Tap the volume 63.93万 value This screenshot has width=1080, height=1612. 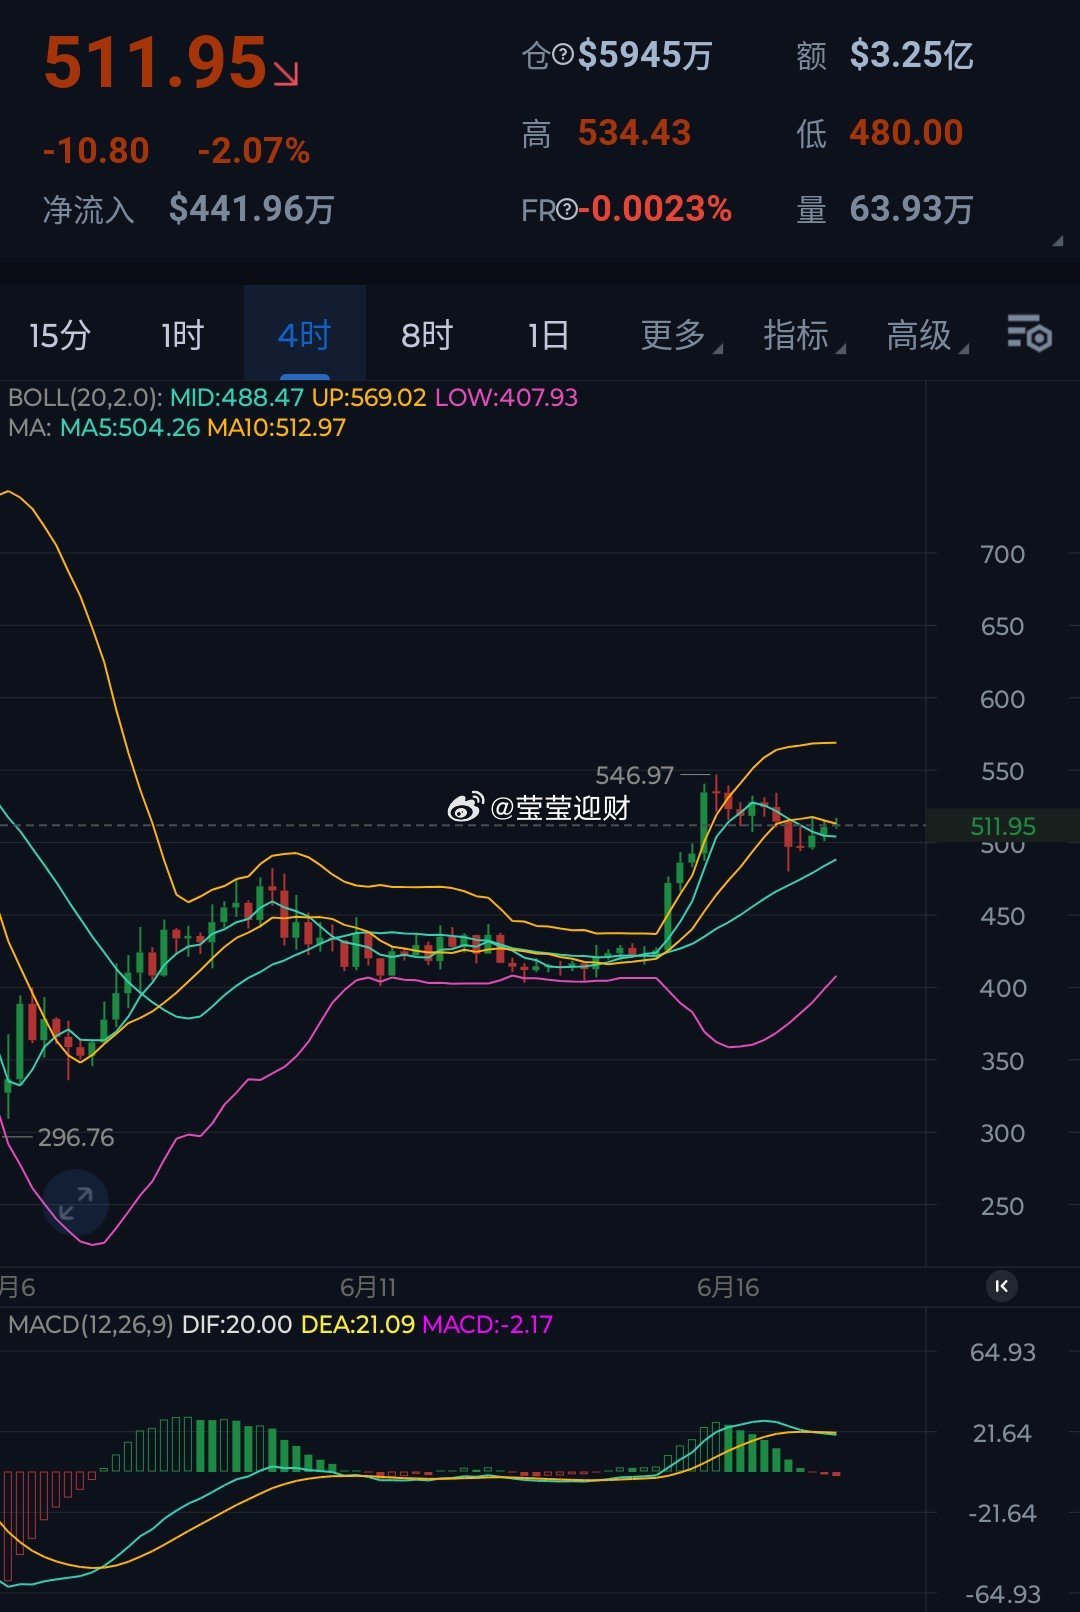[x=911, y=209]
